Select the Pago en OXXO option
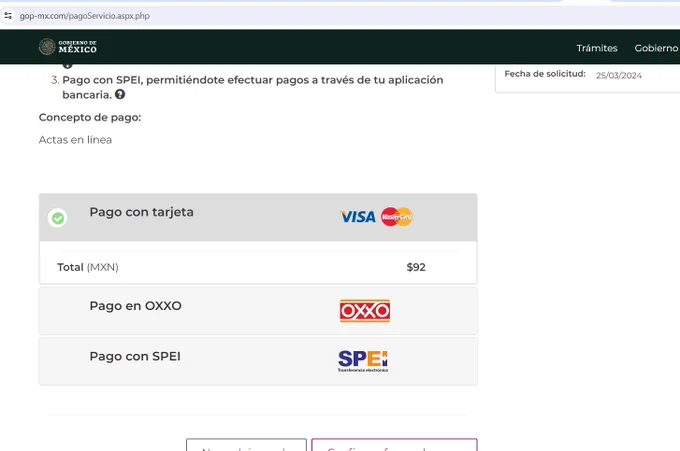The height and width of the screenshot is (451, 680). pyautogui.click(x=258, y=310)
